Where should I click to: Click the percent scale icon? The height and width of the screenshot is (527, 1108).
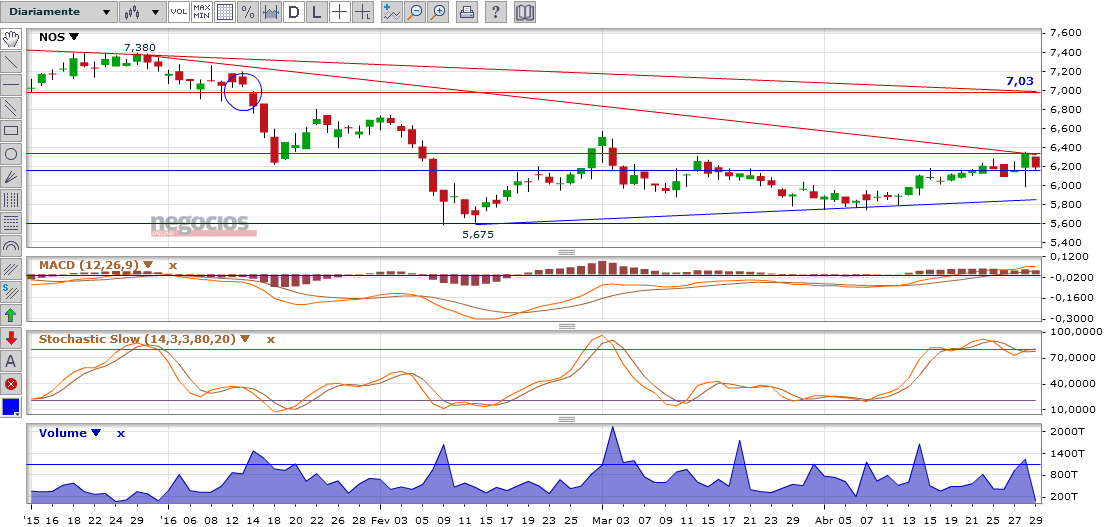point(247,12)
